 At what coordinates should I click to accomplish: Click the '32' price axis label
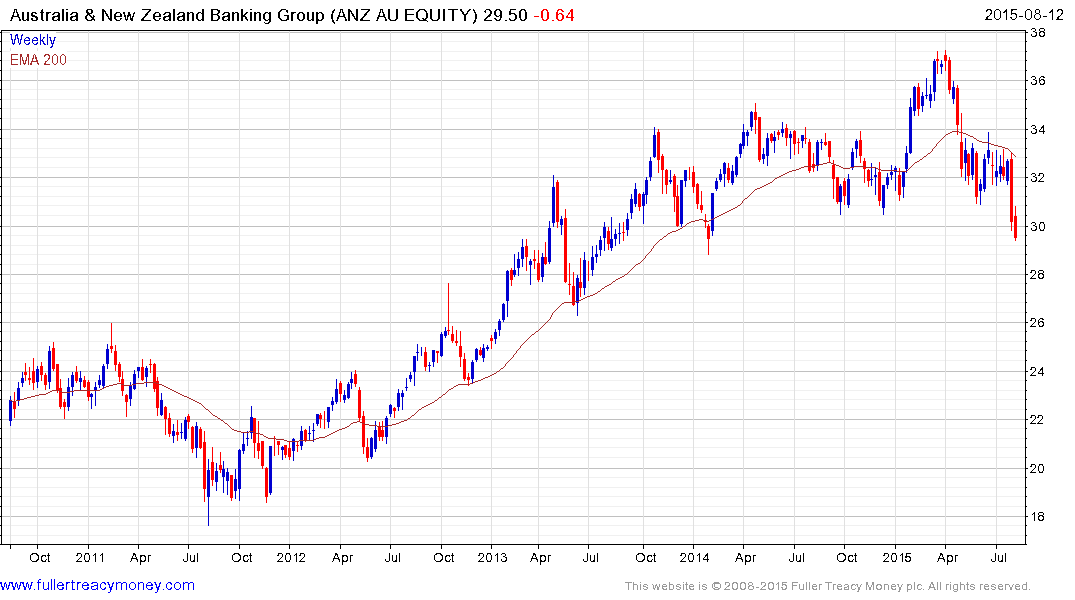(x=1037, y=178)
